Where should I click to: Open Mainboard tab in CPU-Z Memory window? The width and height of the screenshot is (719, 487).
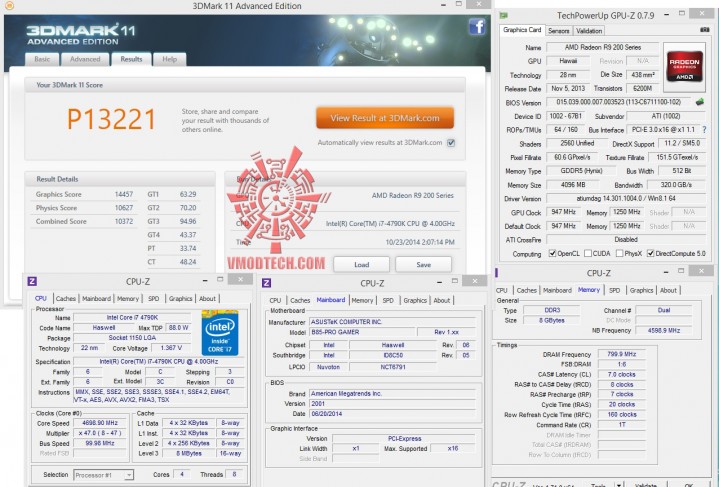557,290
